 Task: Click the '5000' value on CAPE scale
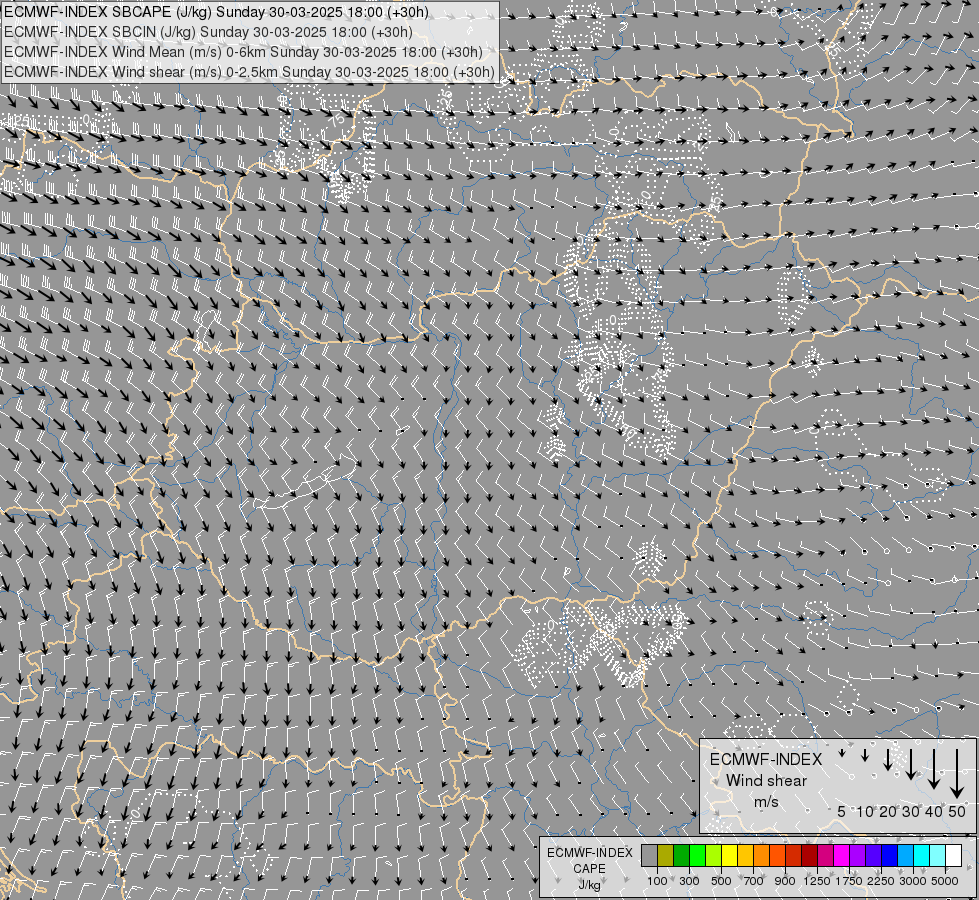(945, 881)
